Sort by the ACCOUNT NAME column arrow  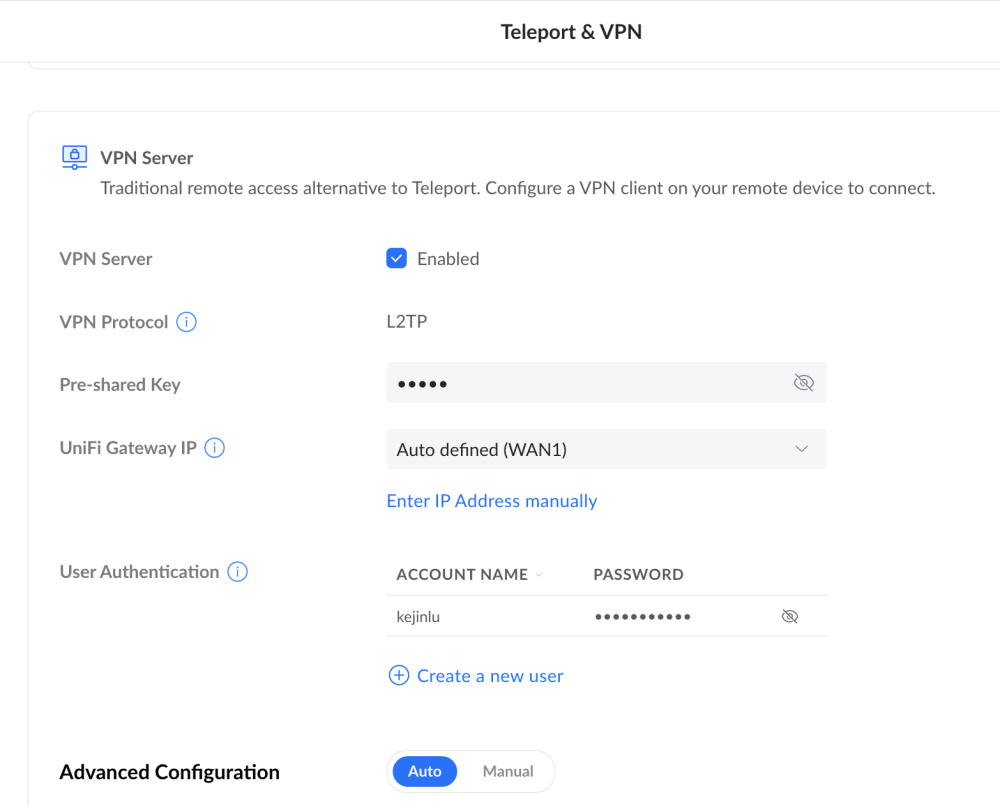pos(540,575)
